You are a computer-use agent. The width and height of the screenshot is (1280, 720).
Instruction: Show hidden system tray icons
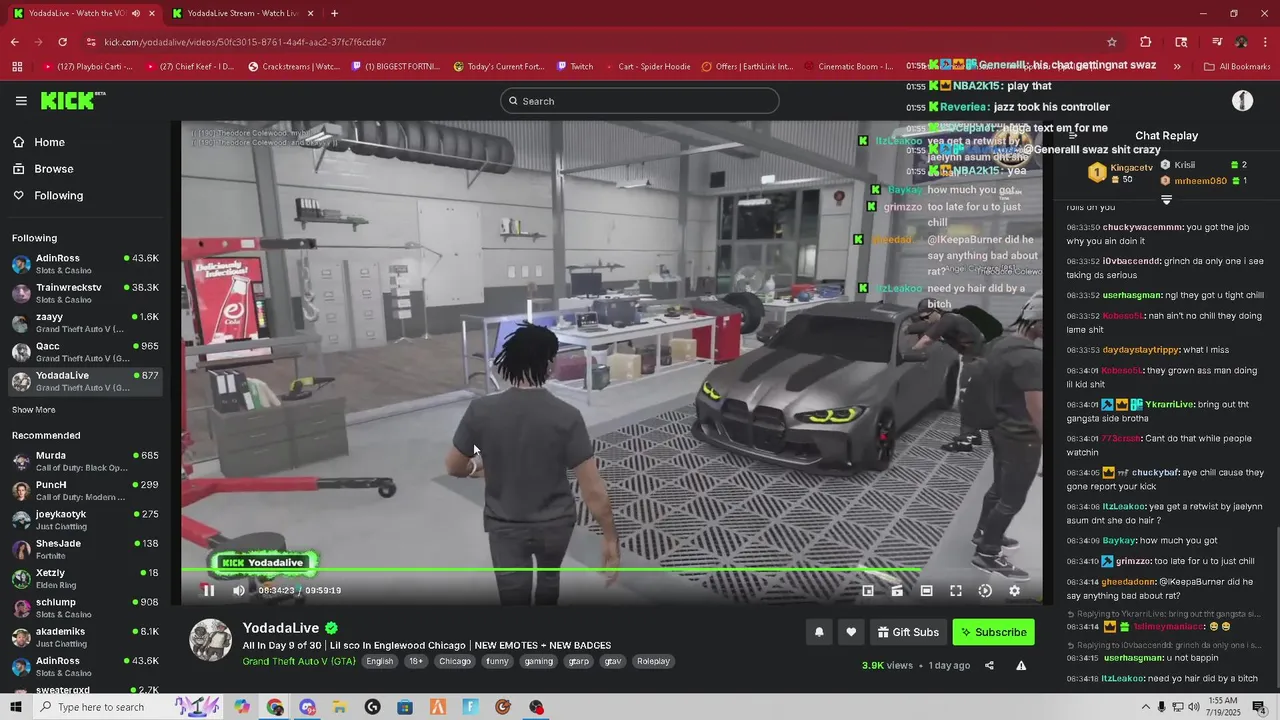pyautogui.click(x=1146, y=707)
